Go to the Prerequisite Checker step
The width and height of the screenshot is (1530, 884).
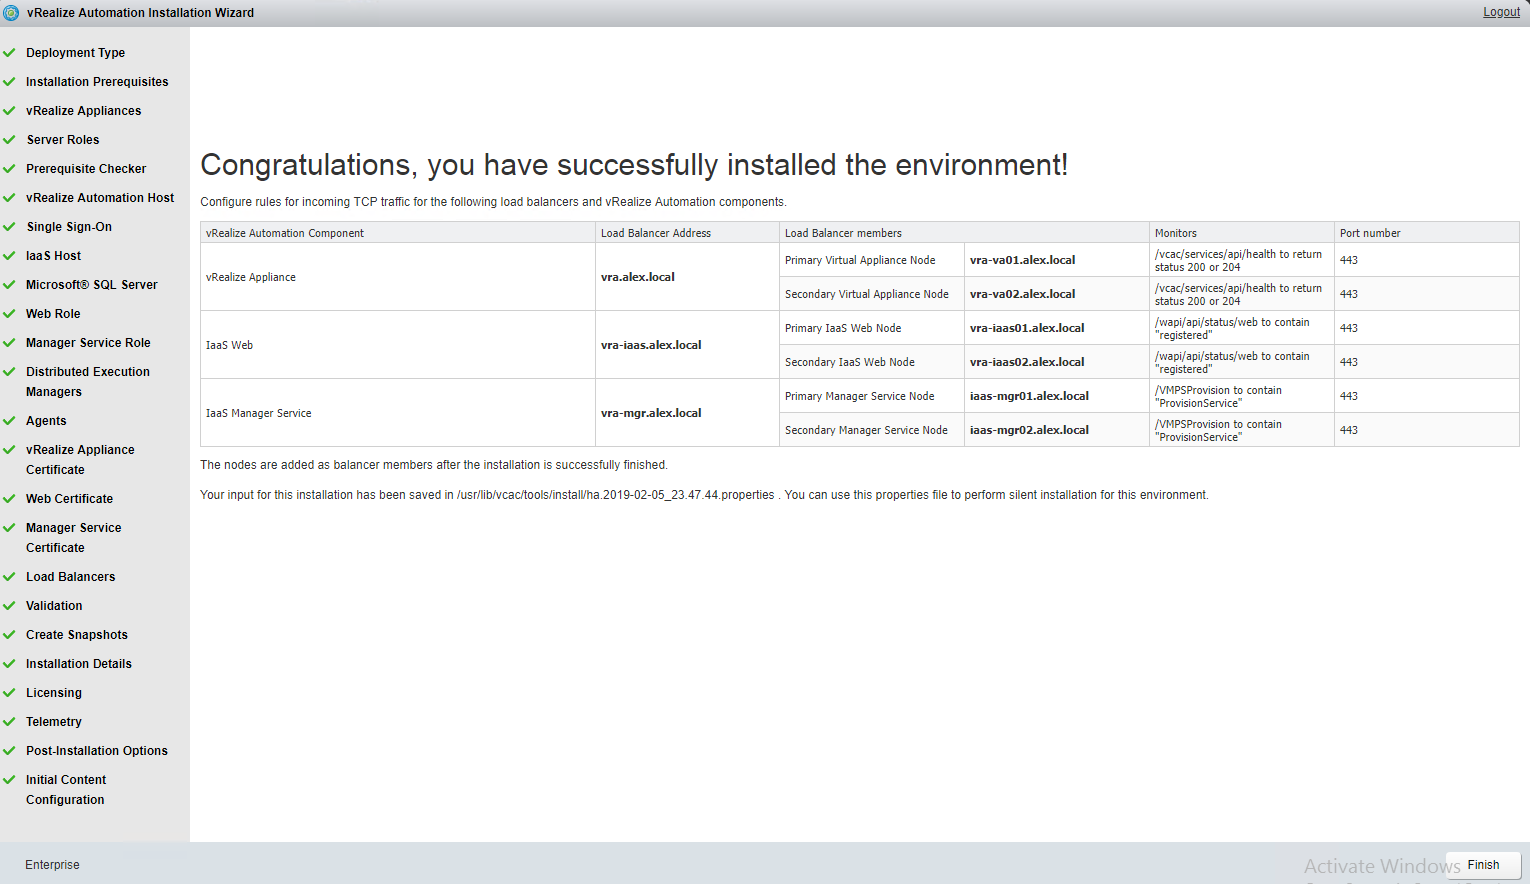[86, 169]
